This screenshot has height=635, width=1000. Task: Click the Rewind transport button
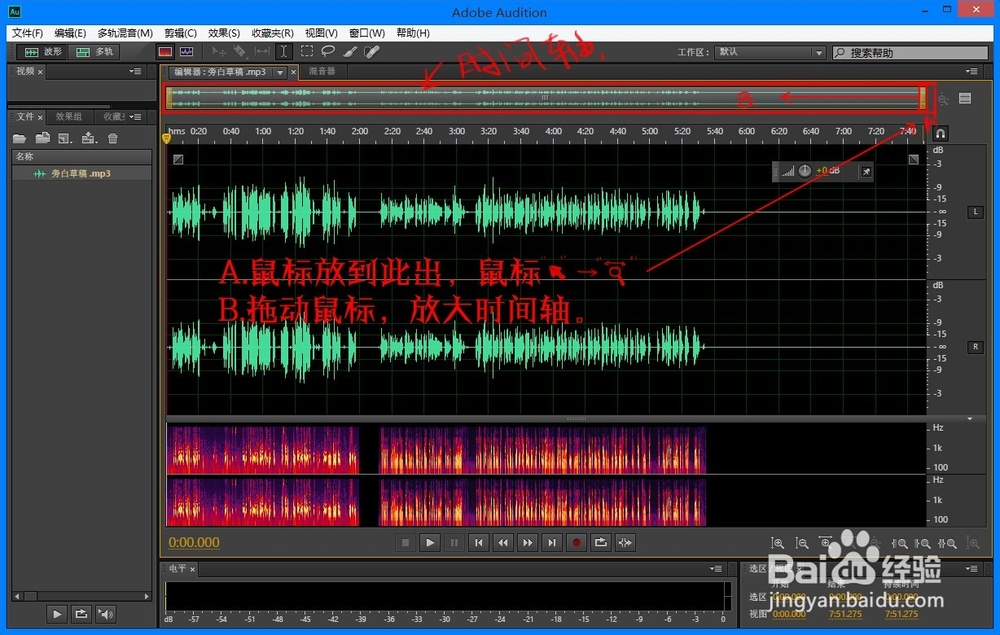503,543
